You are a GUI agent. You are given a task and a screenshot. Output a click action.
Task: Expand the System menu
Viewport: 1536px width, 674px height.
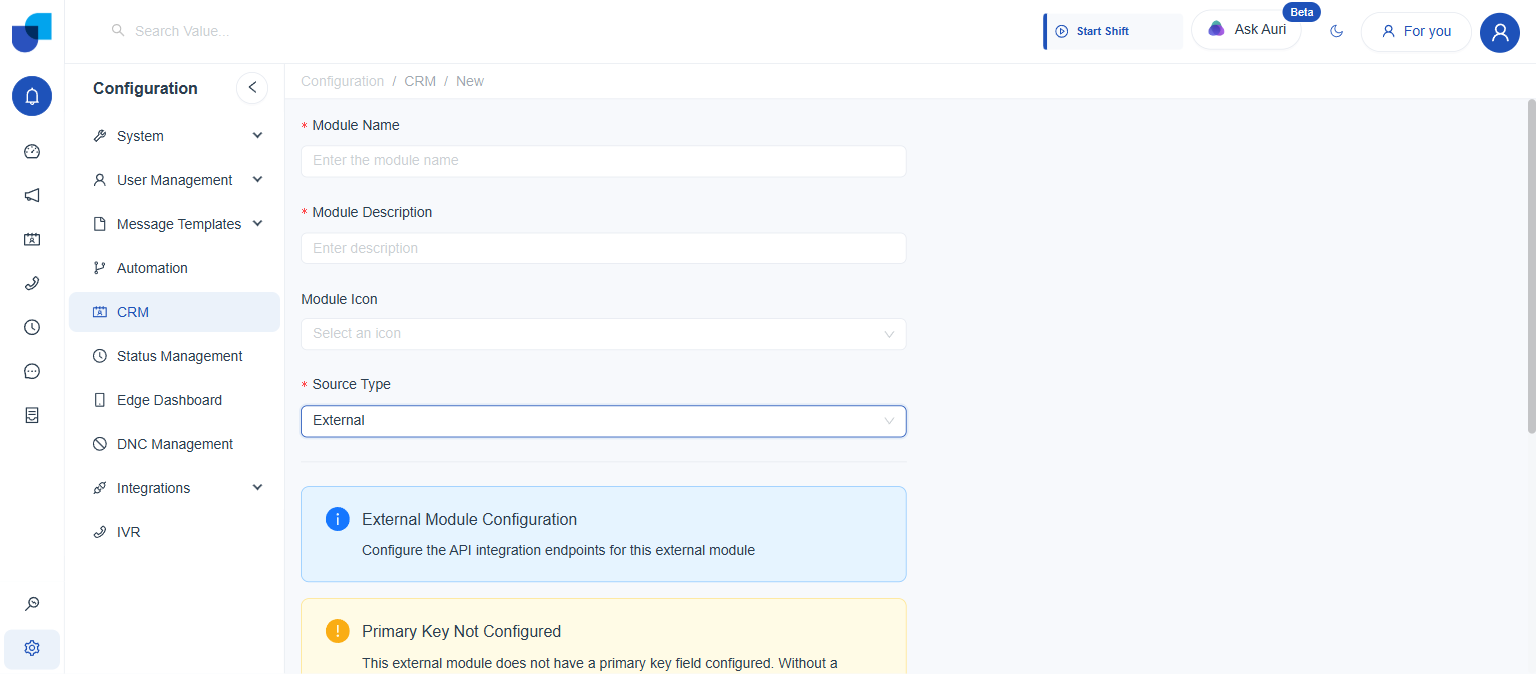pyautogui.click(x=174, y=136)
